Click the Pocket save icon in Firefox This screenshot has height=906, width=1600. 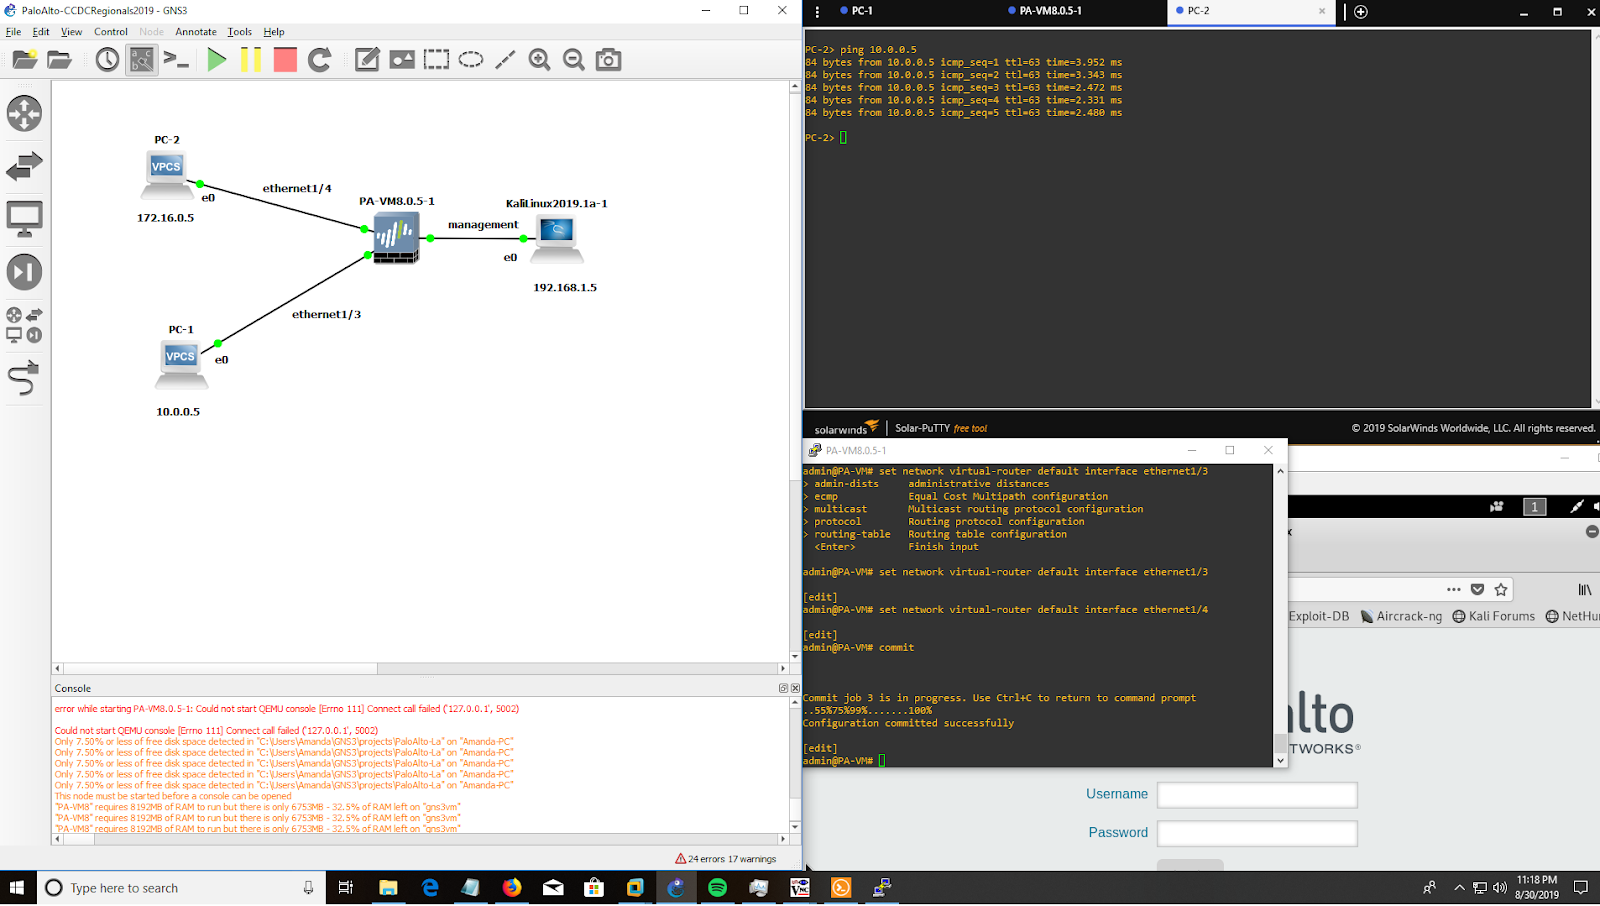click(x=1478, y=590)
